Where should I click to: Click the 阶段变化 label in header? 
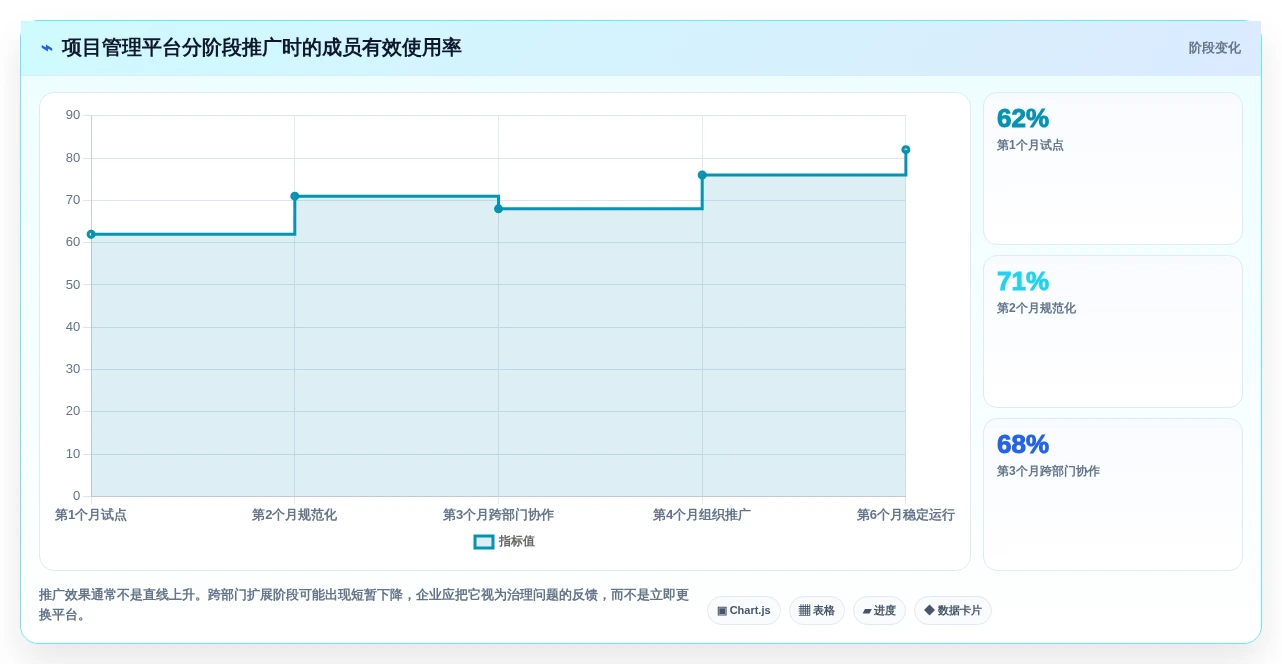click(x=1214, y=48)
